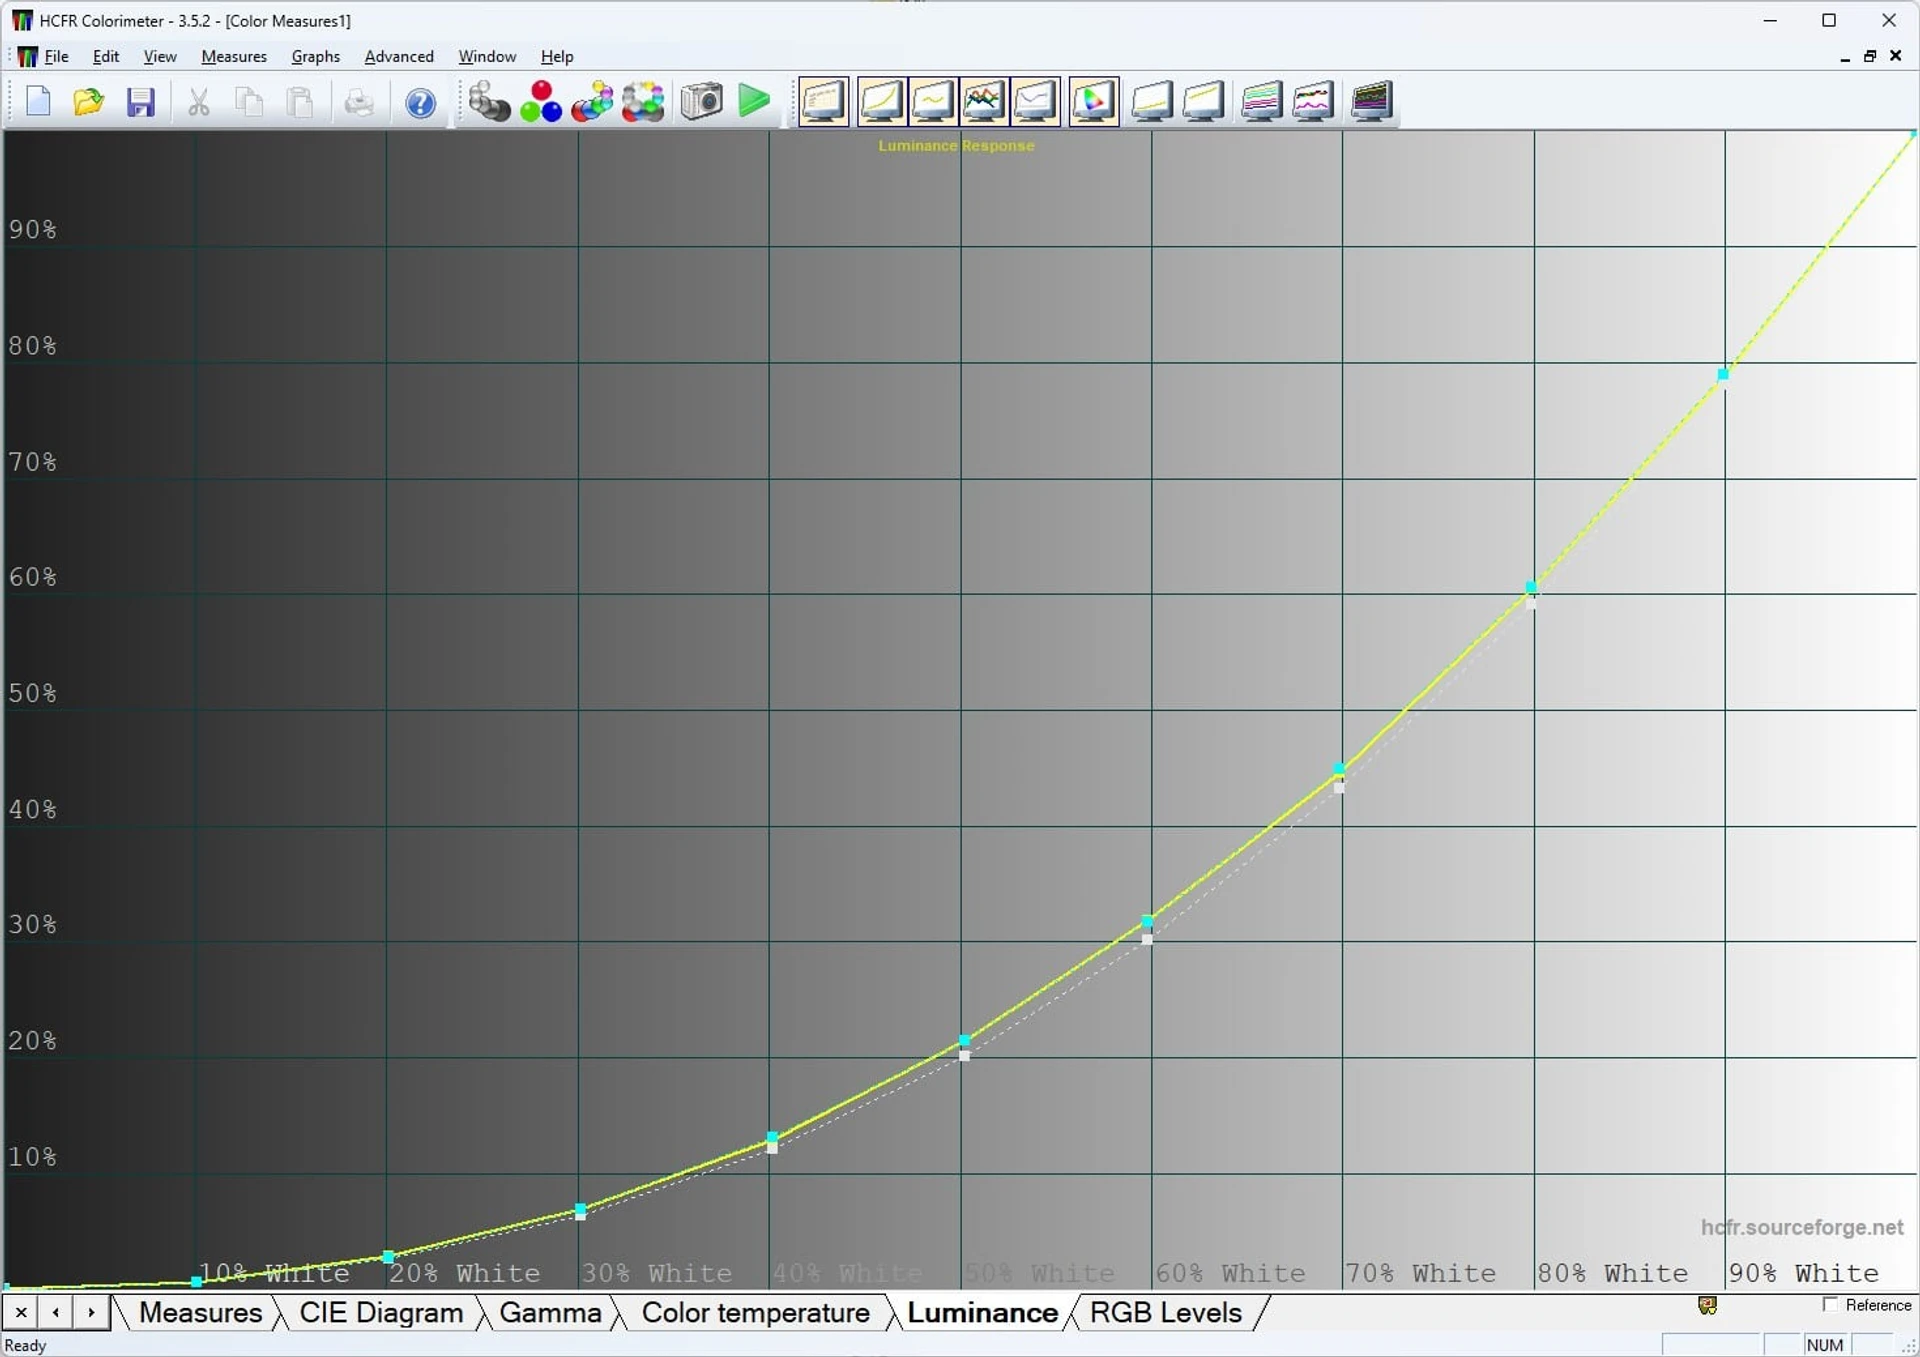Click the Cut scissors icon

tap(198, 102)
